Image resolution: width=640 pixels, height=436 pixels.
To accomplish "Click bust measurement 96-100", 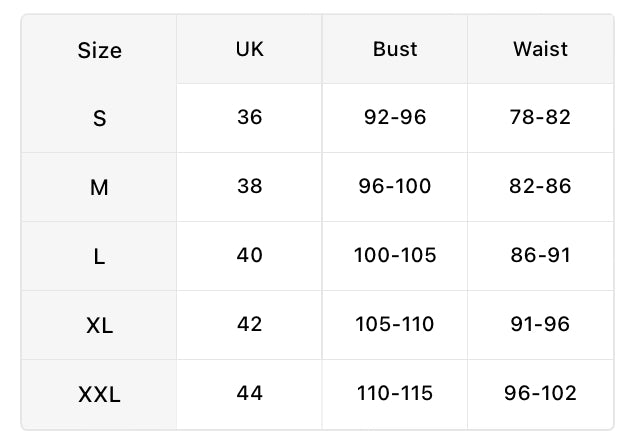I will [395, 186].
